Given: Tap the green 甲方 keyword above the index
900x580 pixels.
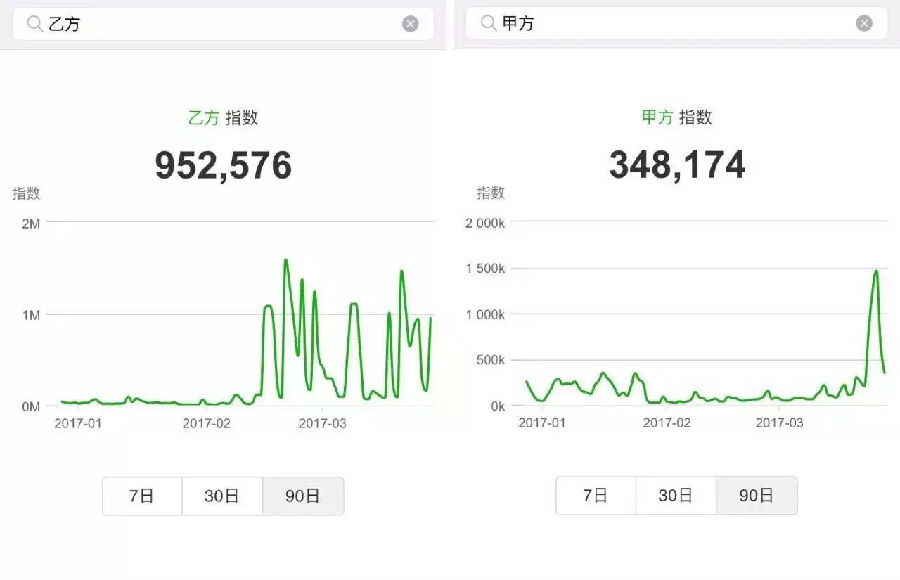Looking at the screenshot, I should coord(657,117).
